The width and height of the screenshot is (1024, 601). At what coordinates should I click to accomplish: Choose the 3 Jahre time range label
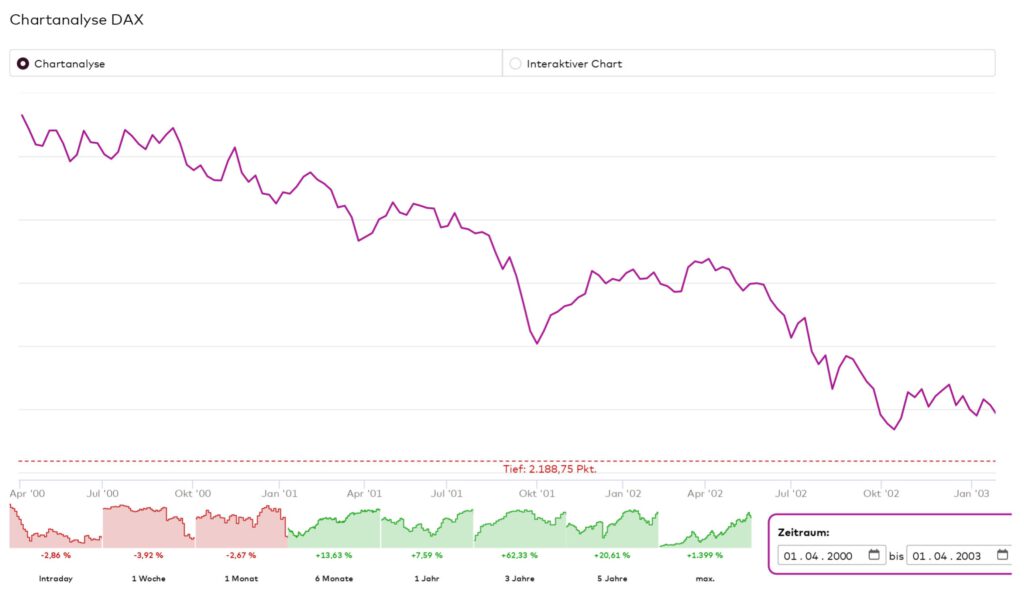click(x=520, y=579)
